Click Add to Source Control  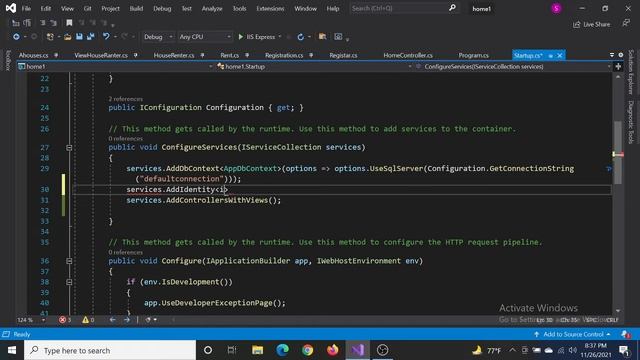pyautogui.click(x=572, y=334)
